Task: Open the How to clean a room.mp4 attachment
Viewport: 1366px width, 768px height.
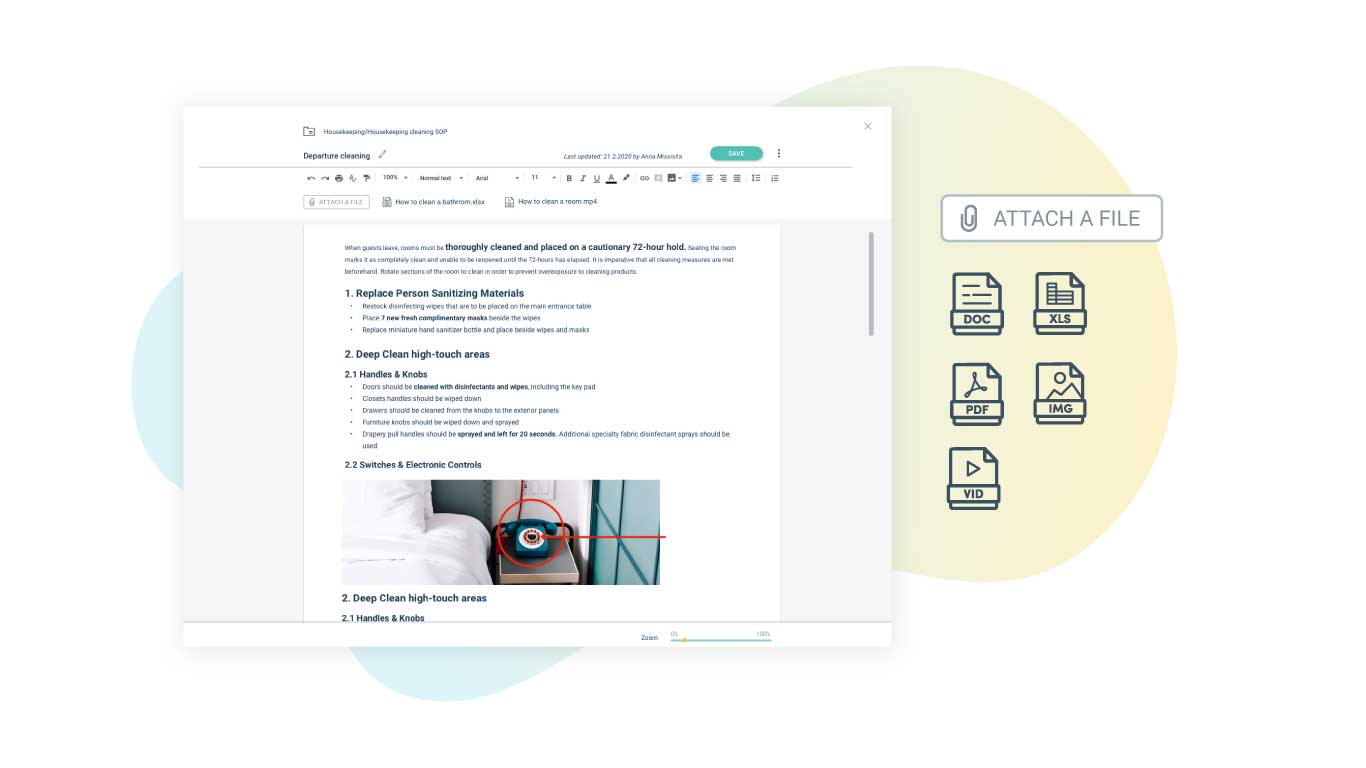Action: [x=551, y=202]
